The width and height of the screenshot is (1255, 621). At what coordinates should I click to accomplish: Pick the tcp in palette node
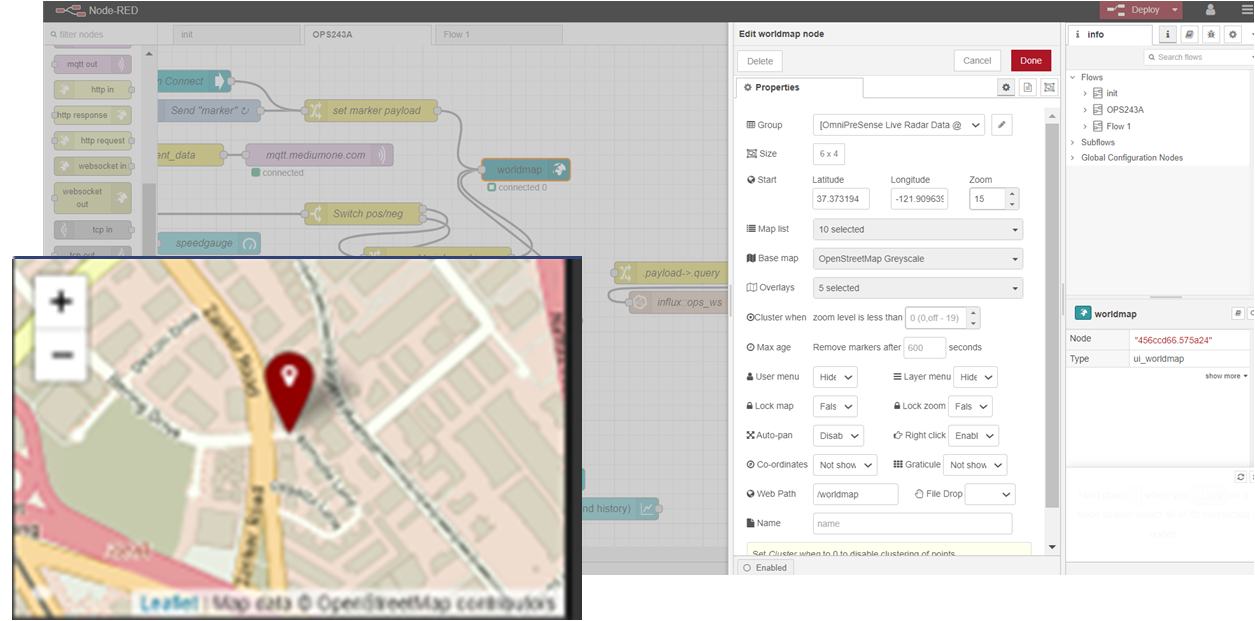pos(92,229)
